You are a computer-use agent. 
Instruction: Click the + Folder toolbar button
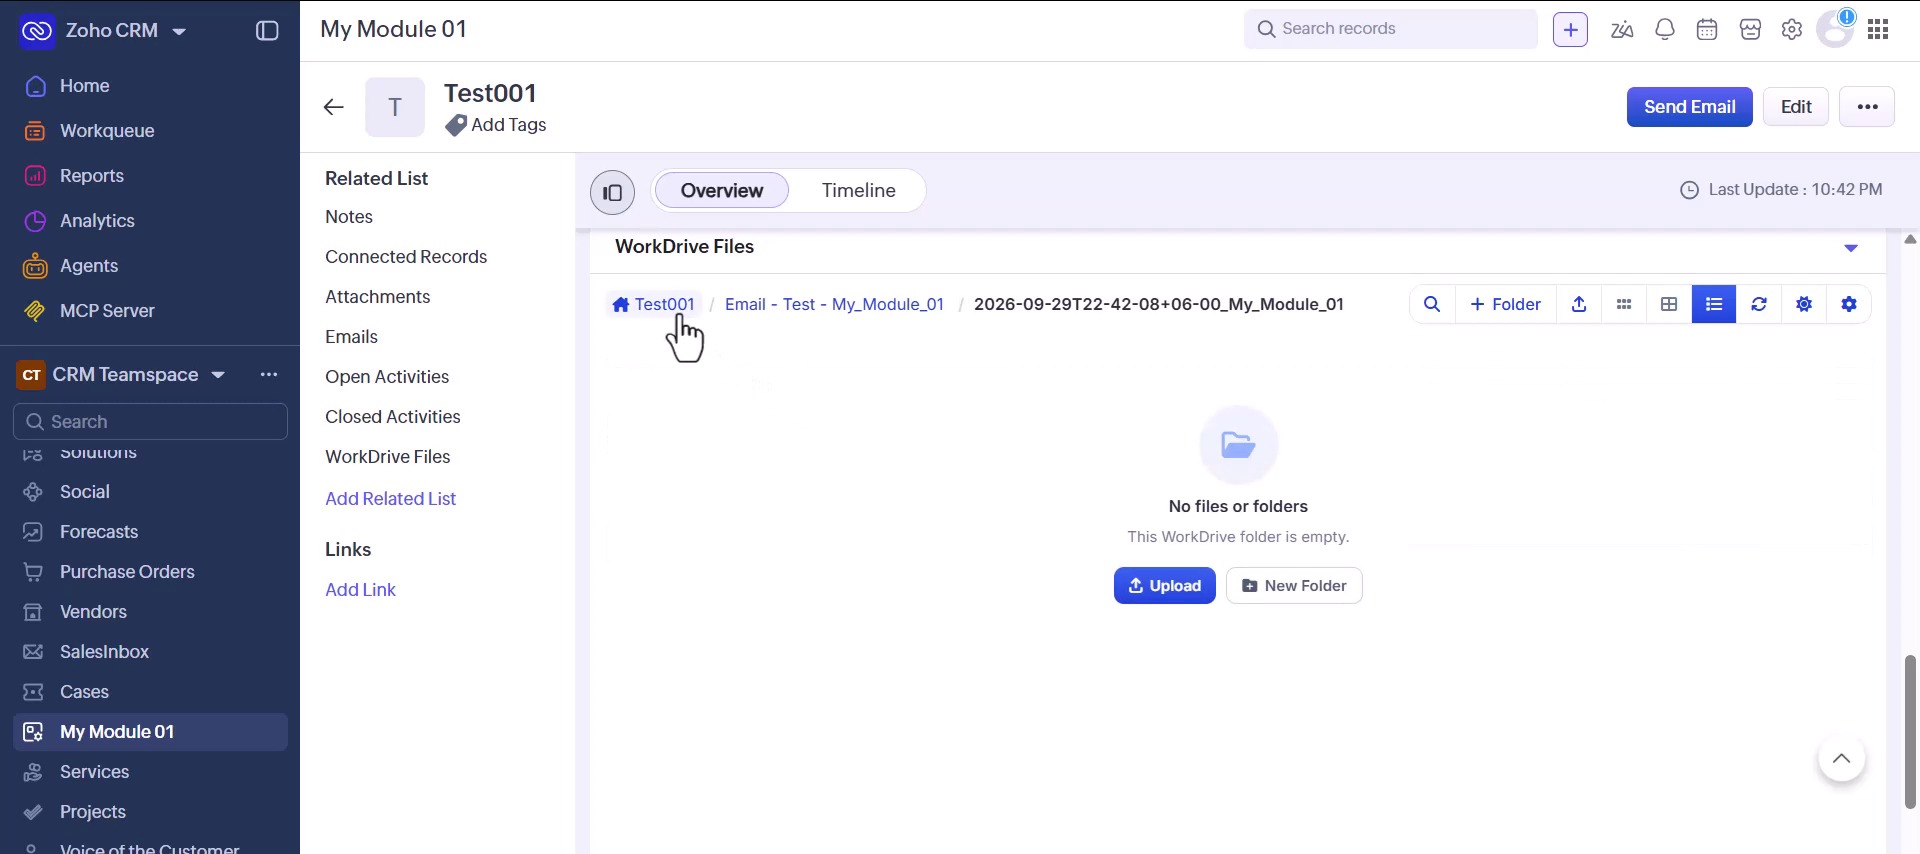click(x=1505, y=304)
